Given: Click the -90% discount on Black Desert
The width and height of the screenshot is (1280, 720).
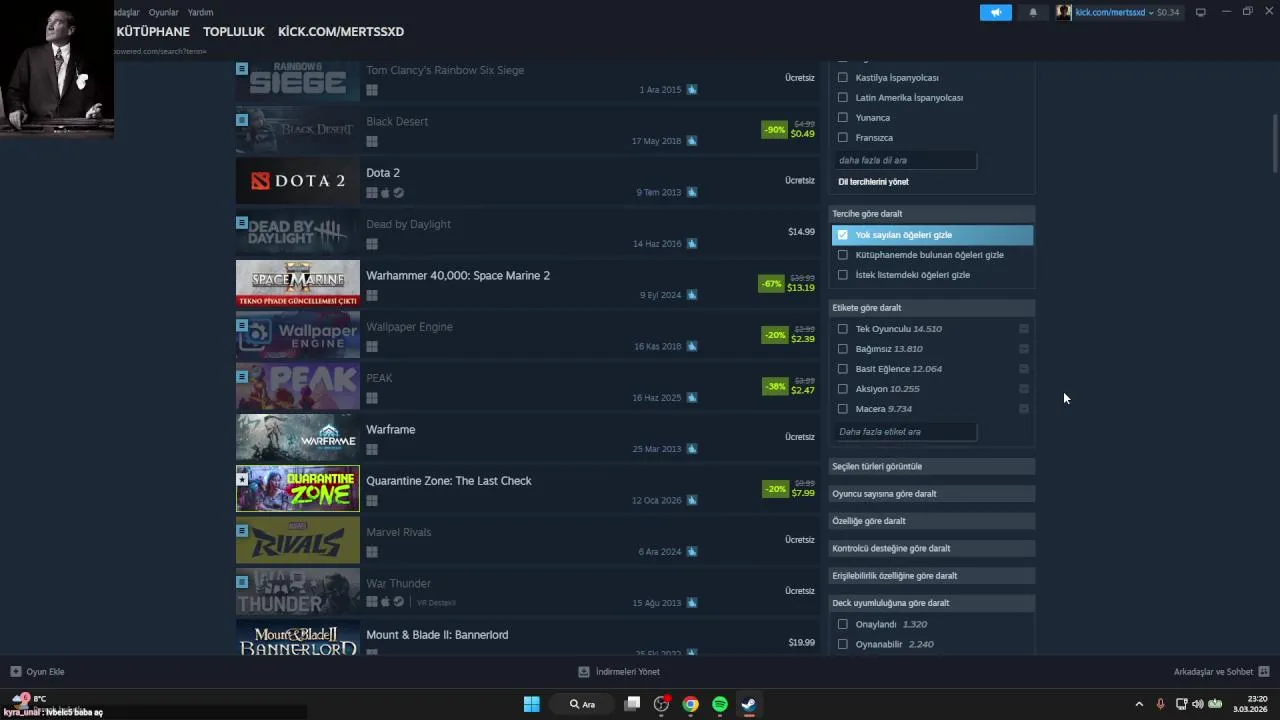Looking at the screenshot, I should click(x=774, y=130).
